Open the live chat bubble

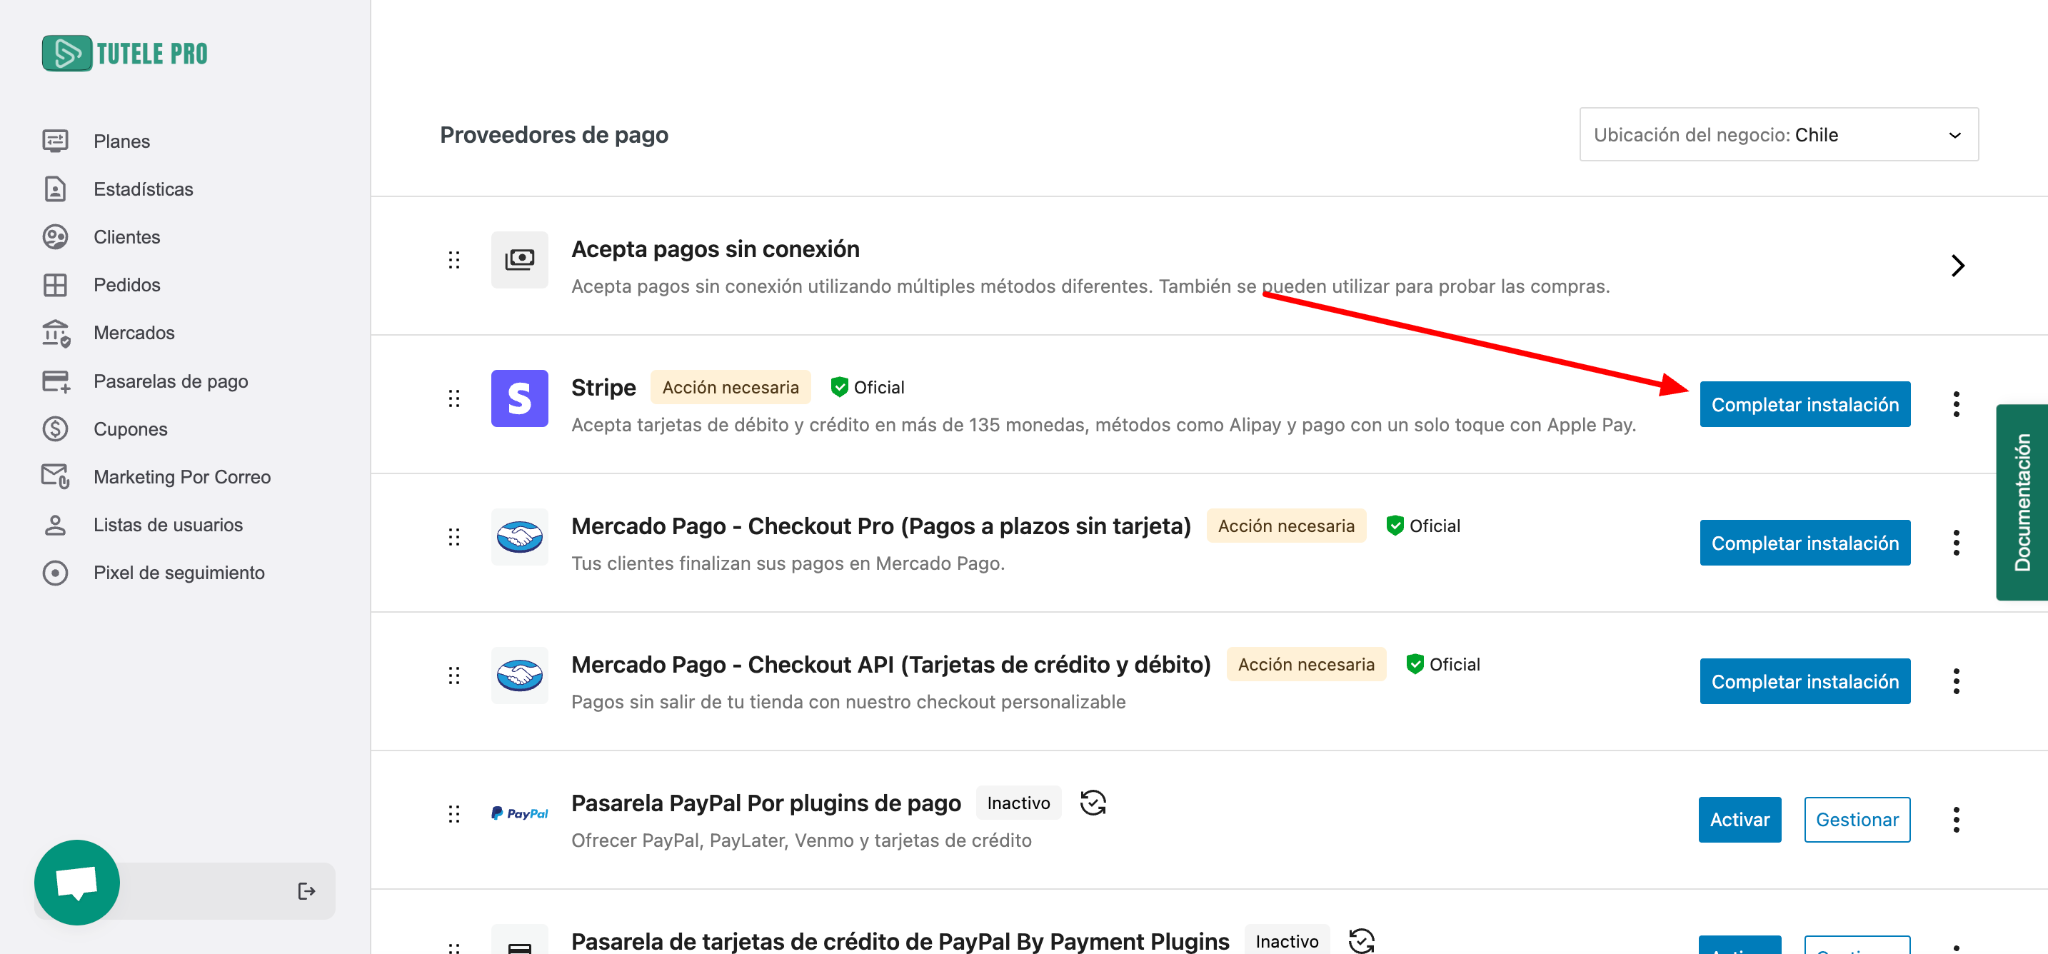pos(77,883)
